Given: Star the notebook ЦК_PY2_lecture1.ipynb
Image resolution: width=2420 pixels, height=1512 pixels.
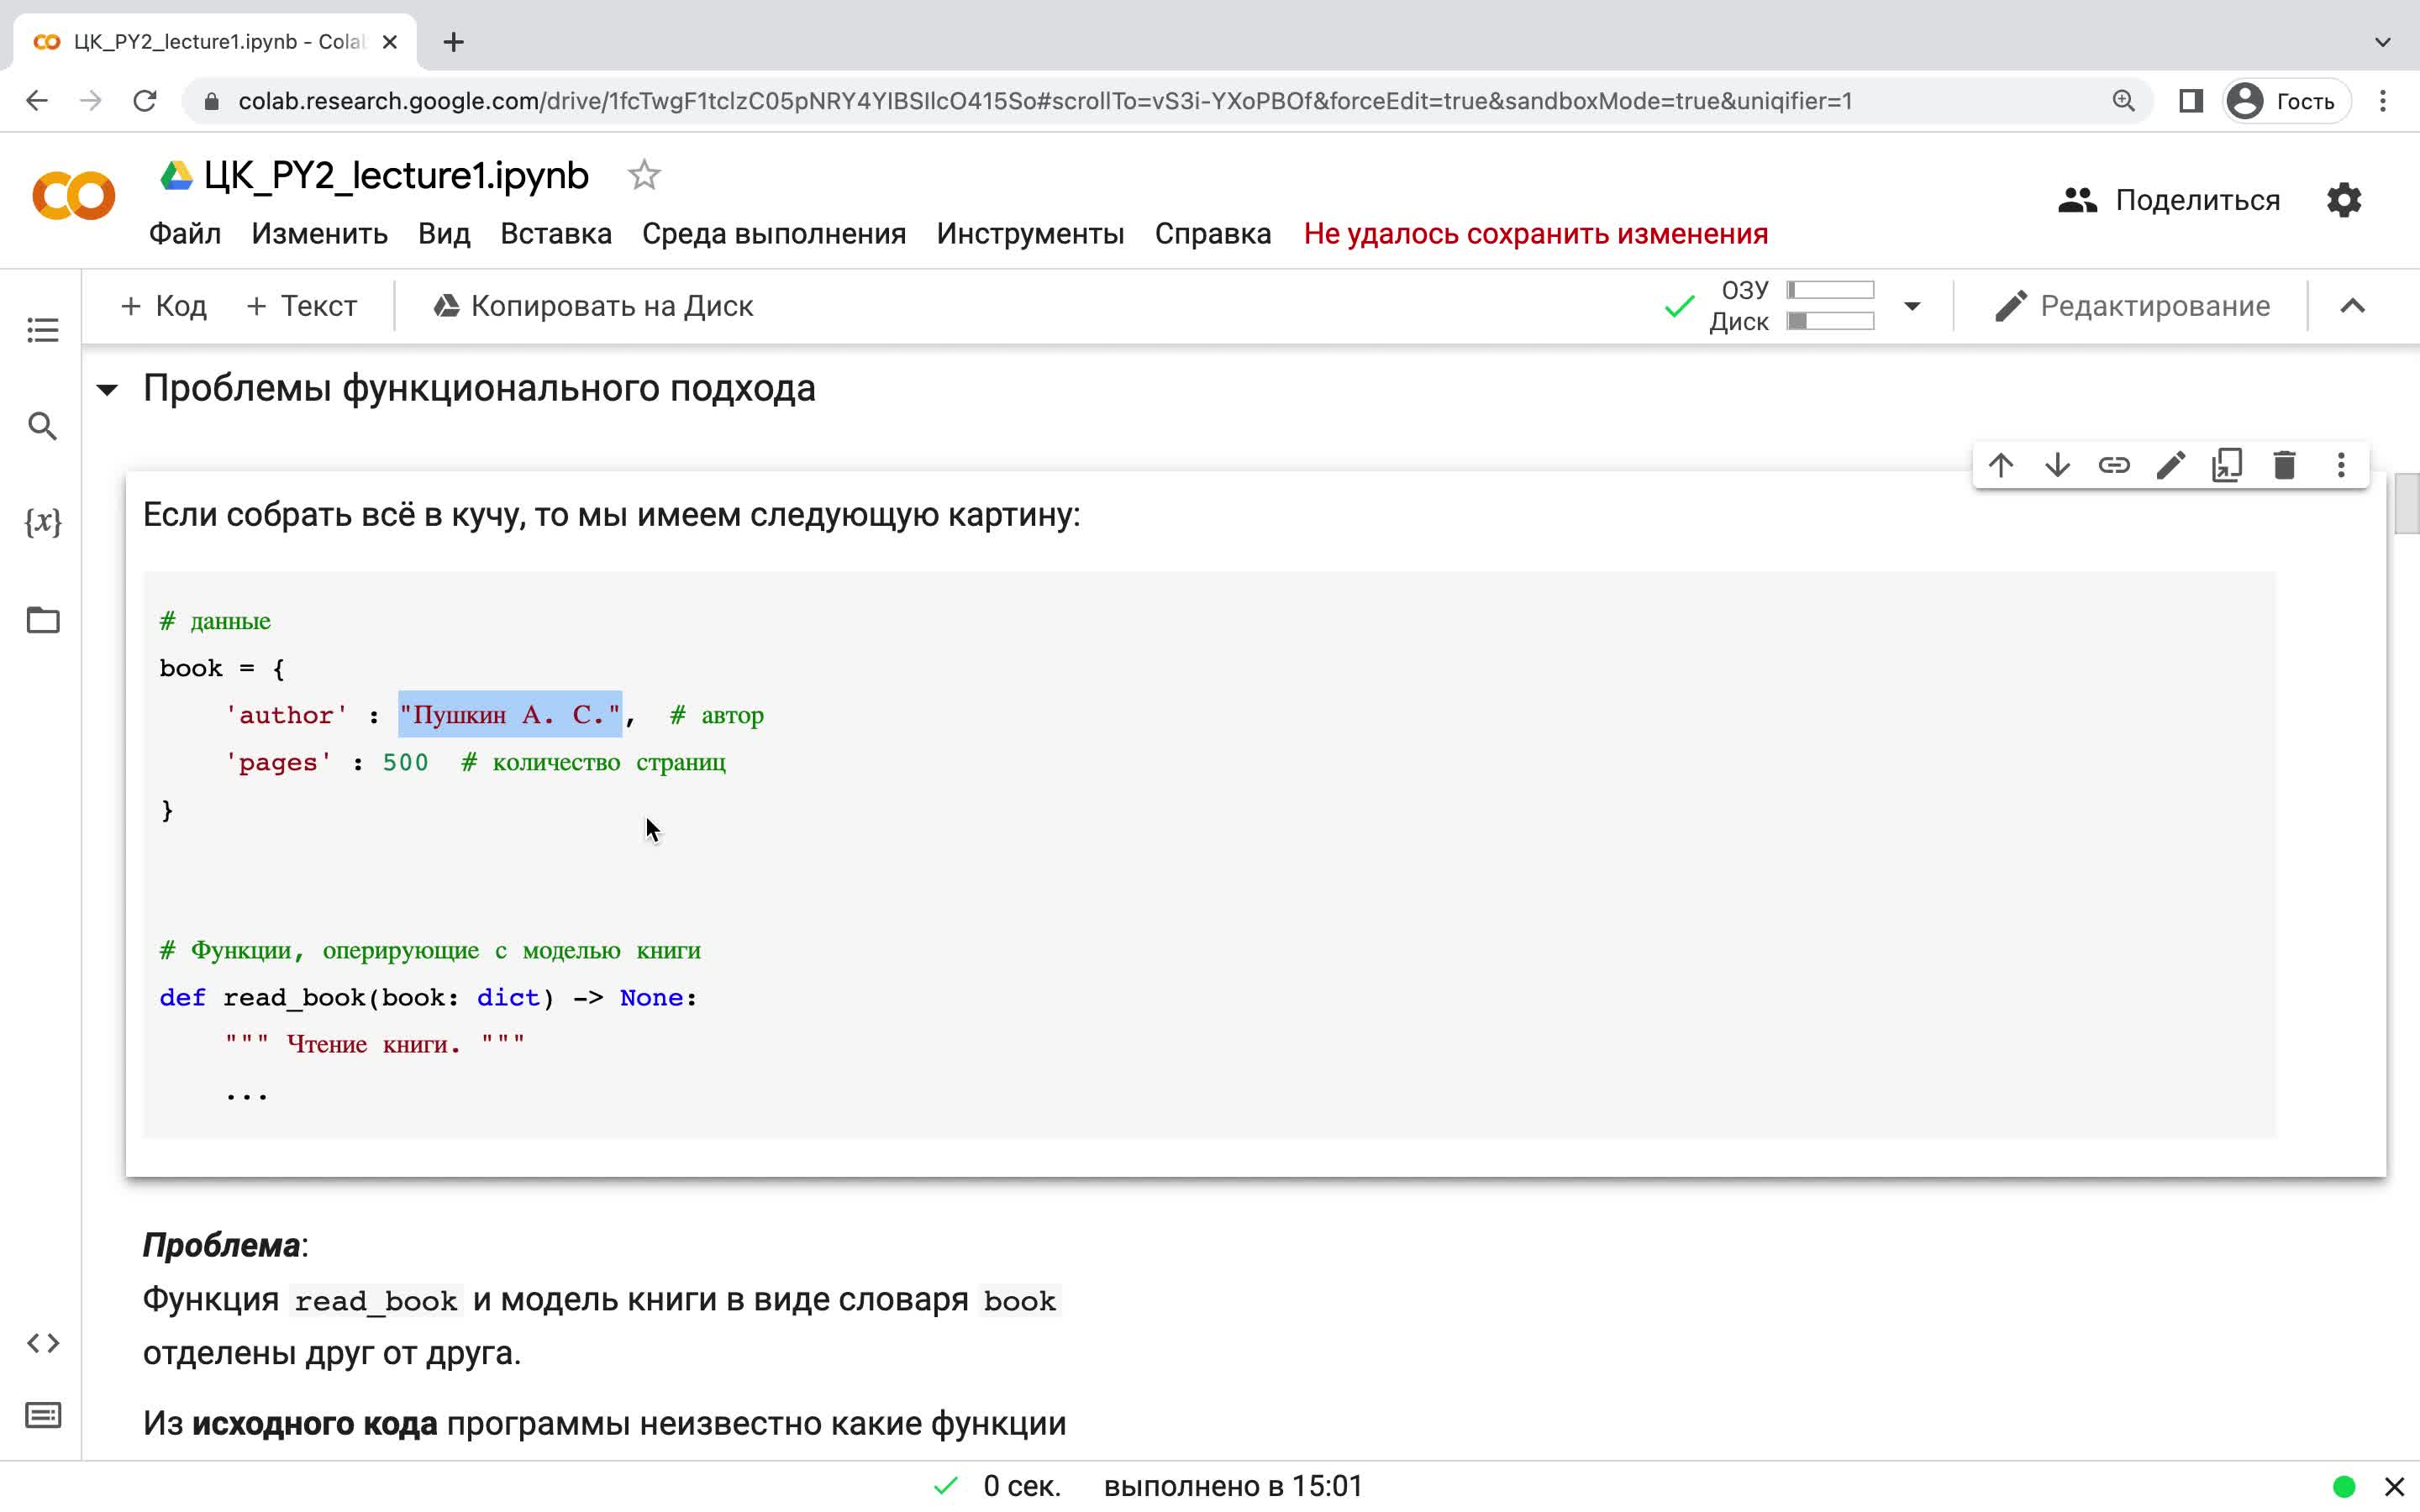Looking at the screenshot, I should (x=644, y=176).
